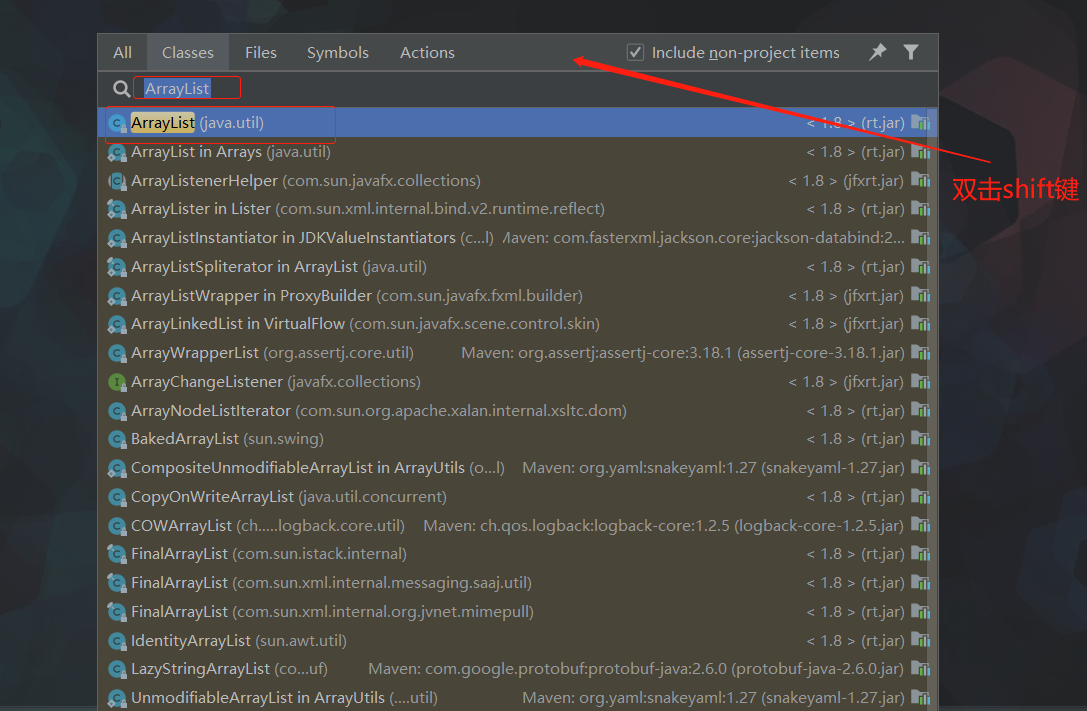Click class icon beside IdentityArrayList
1087x711 pixels.
117,641
